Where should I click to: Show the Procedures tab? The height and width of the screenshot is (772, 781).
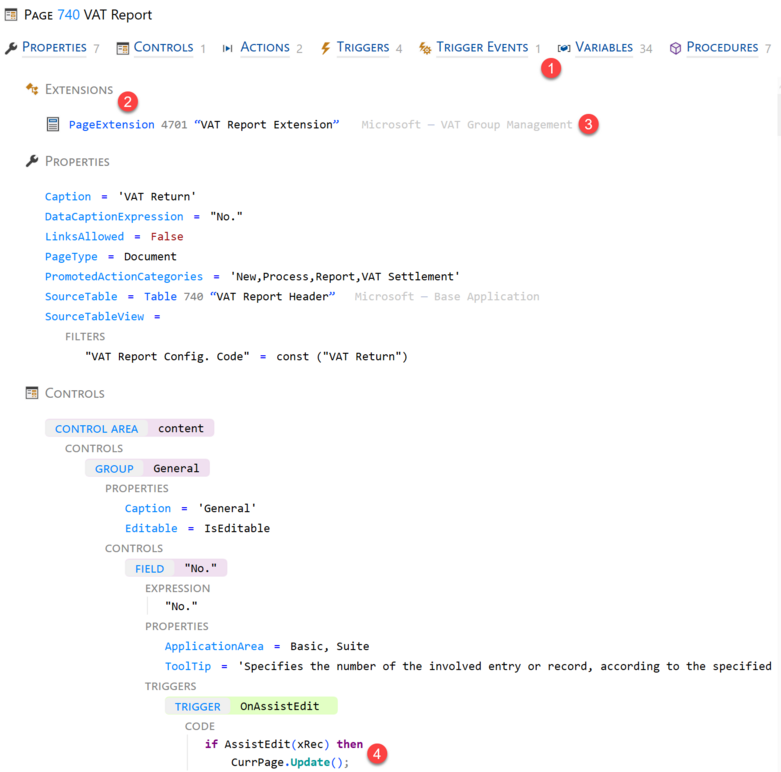pyautogui.click(x=722, y=47)
